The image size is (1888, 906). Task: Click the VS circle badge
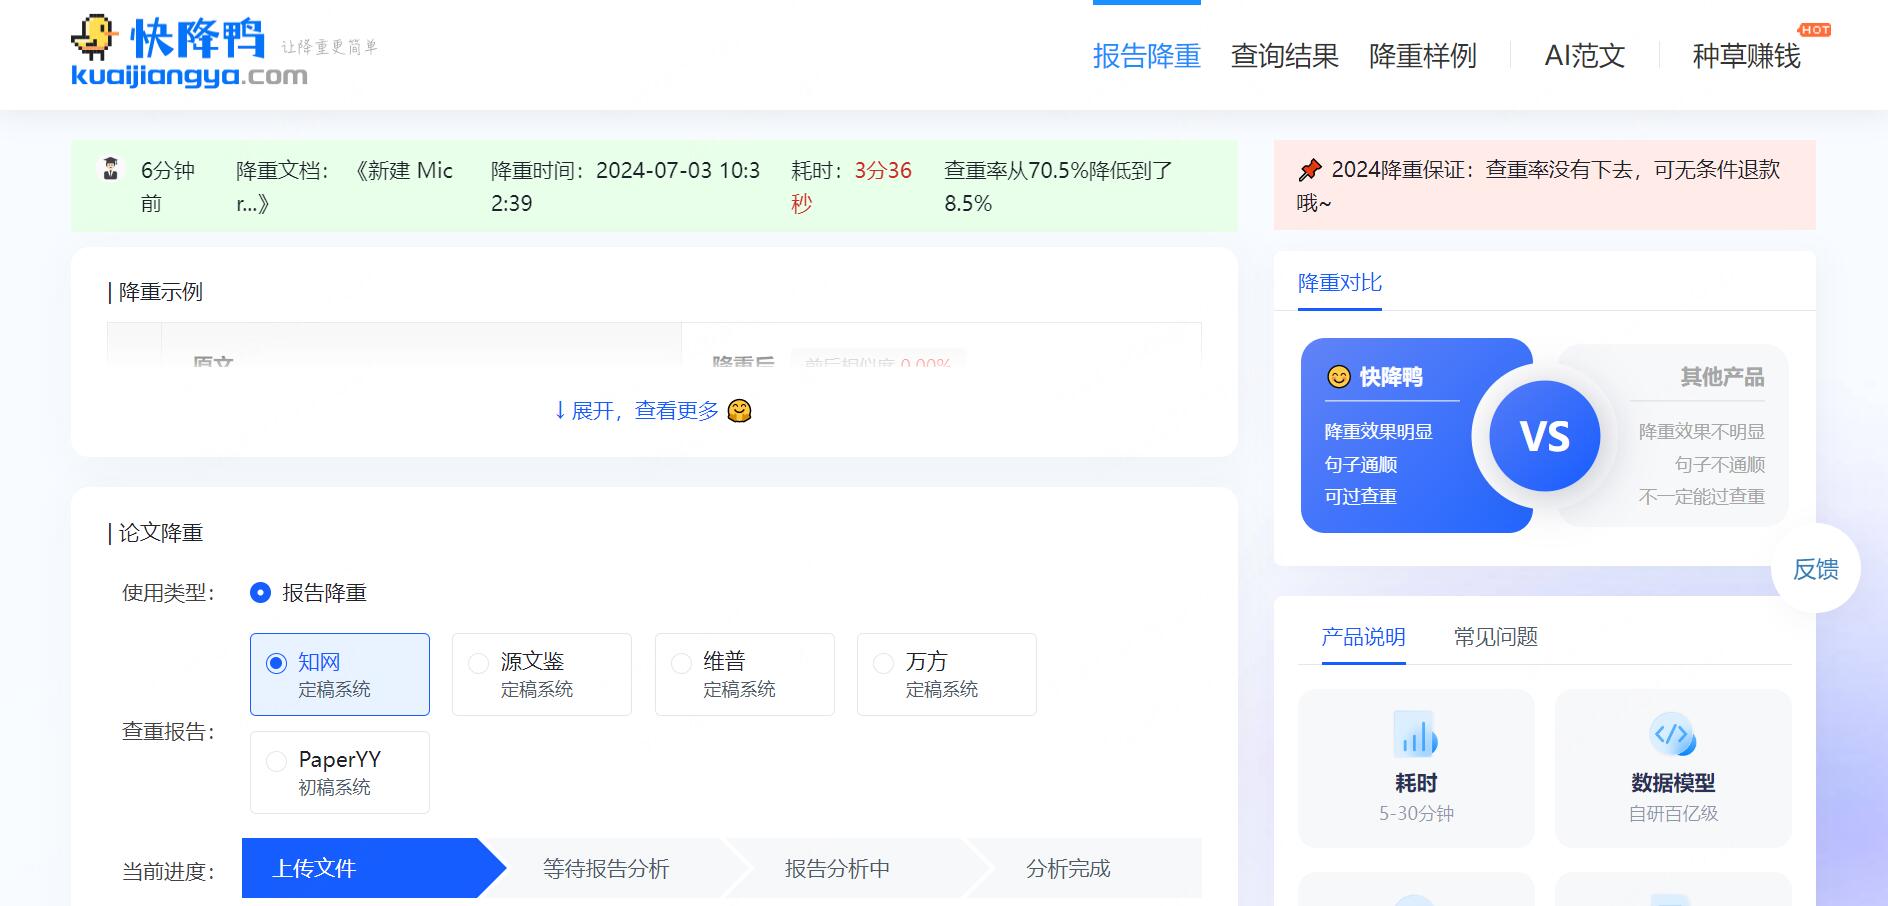coord(1544,436)
